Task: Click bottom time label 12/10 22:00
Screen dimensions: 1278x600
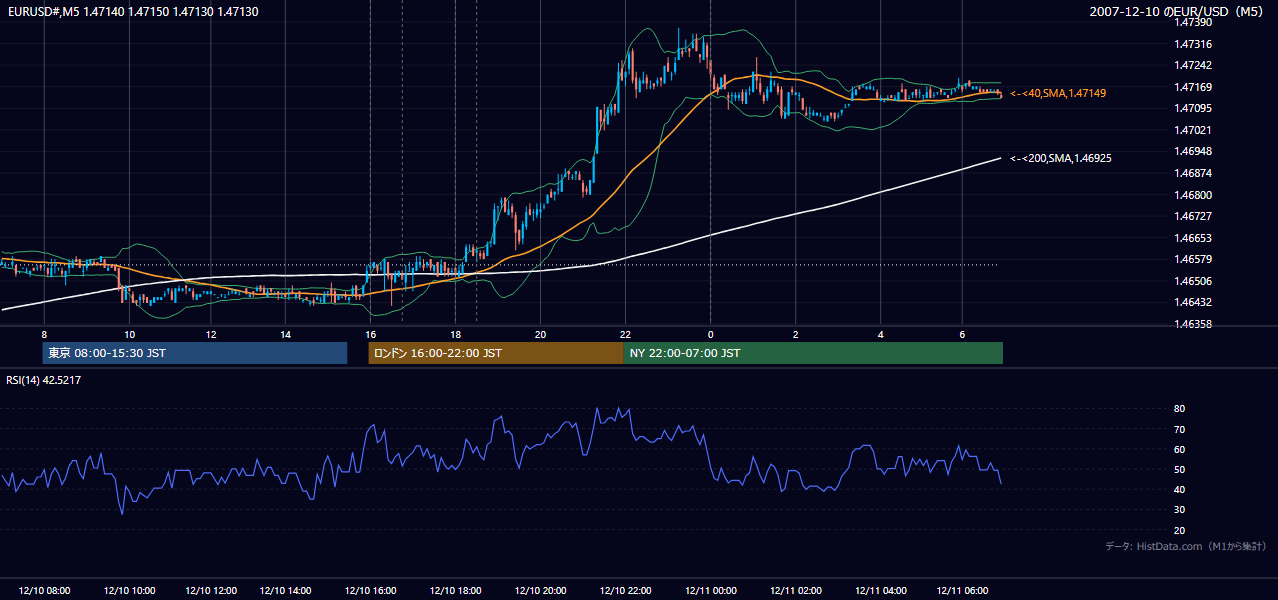Action: click(625, 591)
